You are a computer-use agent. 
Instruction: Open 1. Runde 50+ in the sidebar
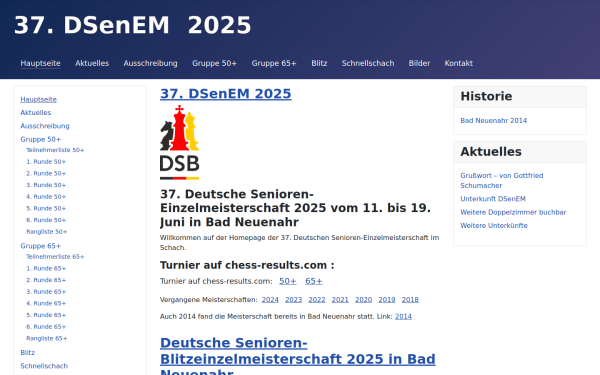(46, 162)
